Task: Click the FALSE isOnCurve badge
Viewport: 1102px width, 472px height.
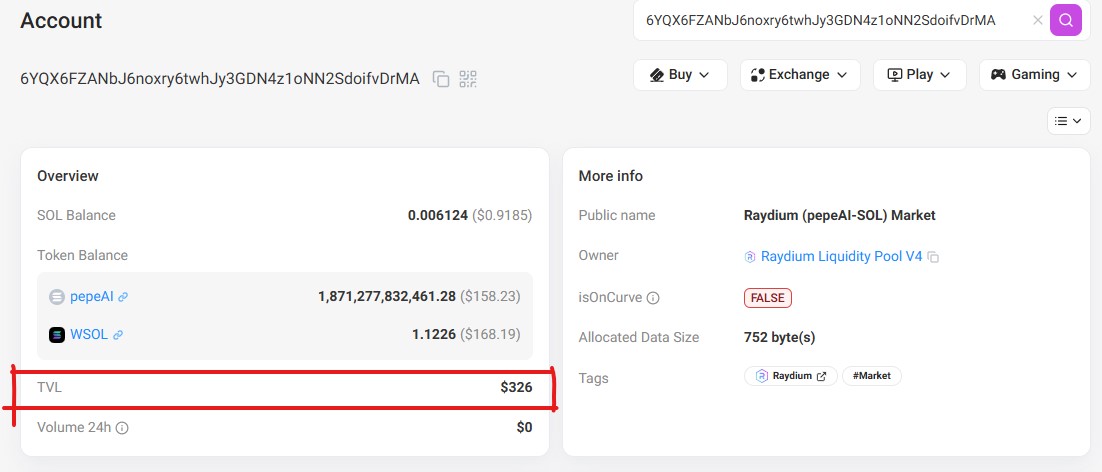Action: (x=767, y=298)
